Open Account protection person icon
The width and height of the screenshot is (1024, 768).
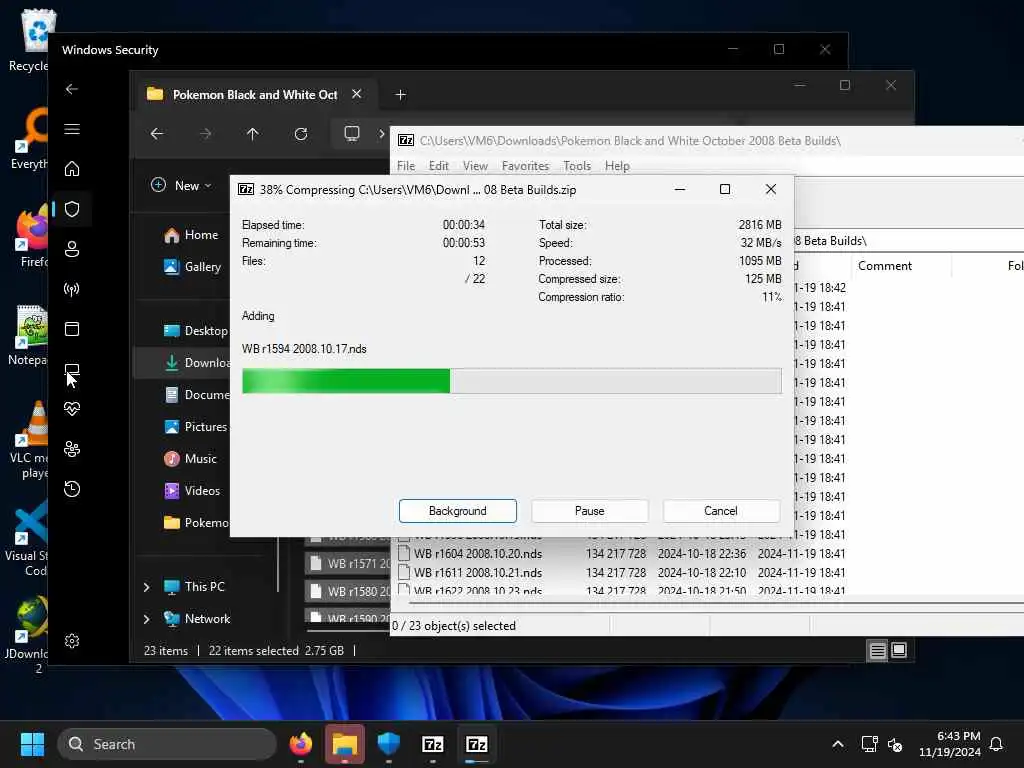pos(72,249)
